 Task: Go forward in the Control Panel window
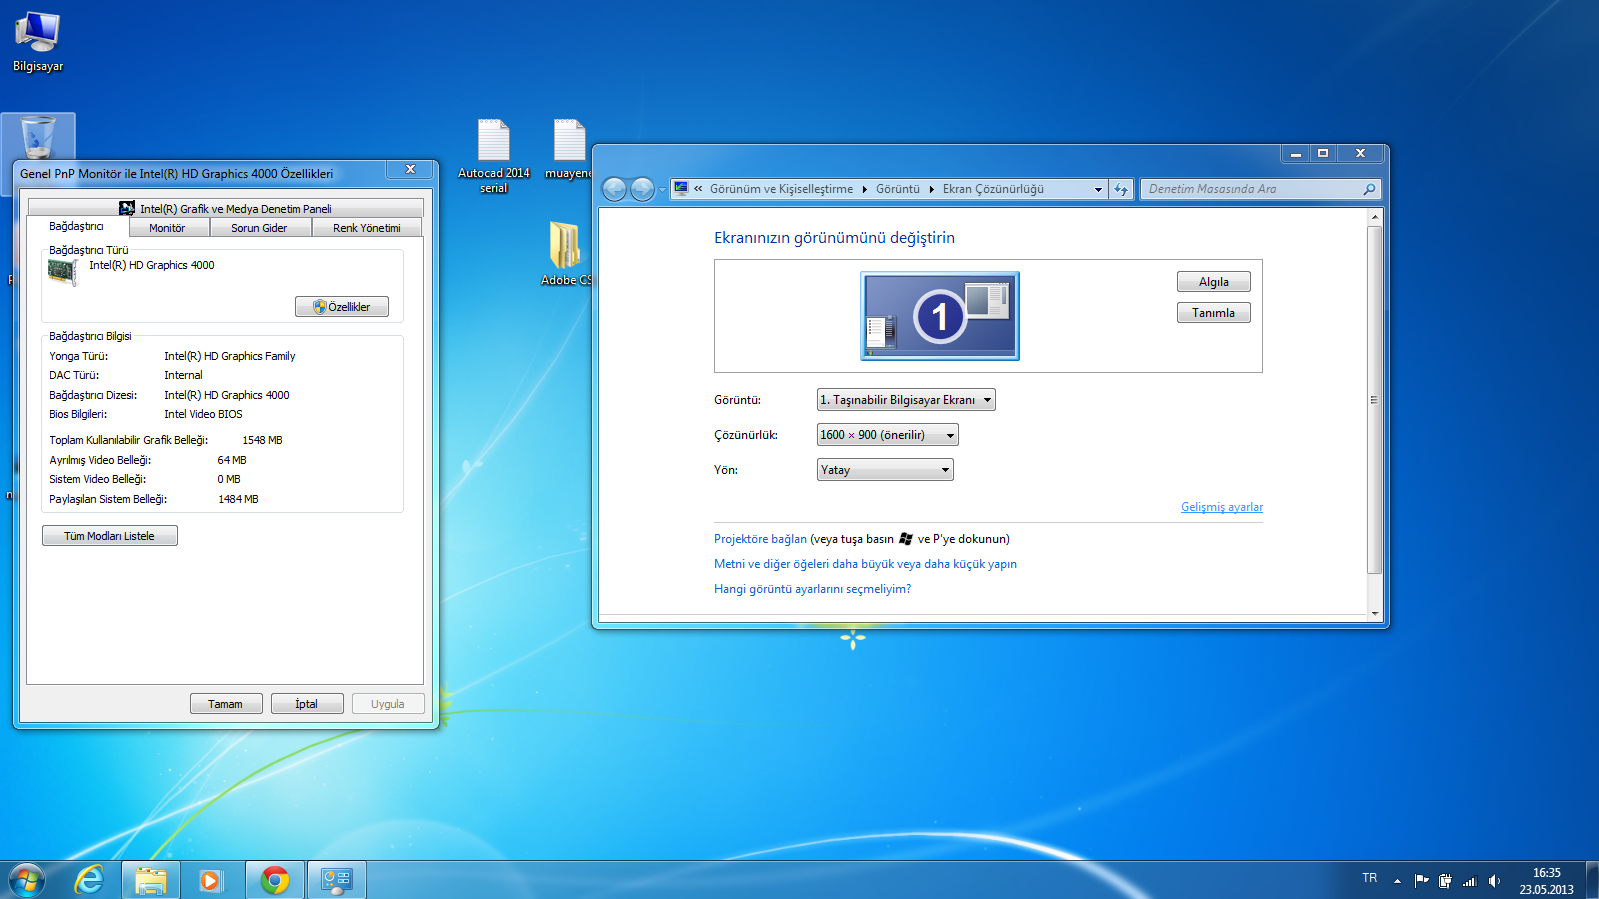[642, 189]
